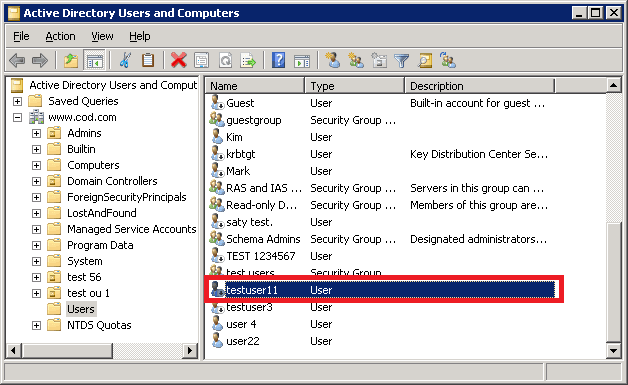
Task: Select the Users container in tree
Action: coord(81,309)
